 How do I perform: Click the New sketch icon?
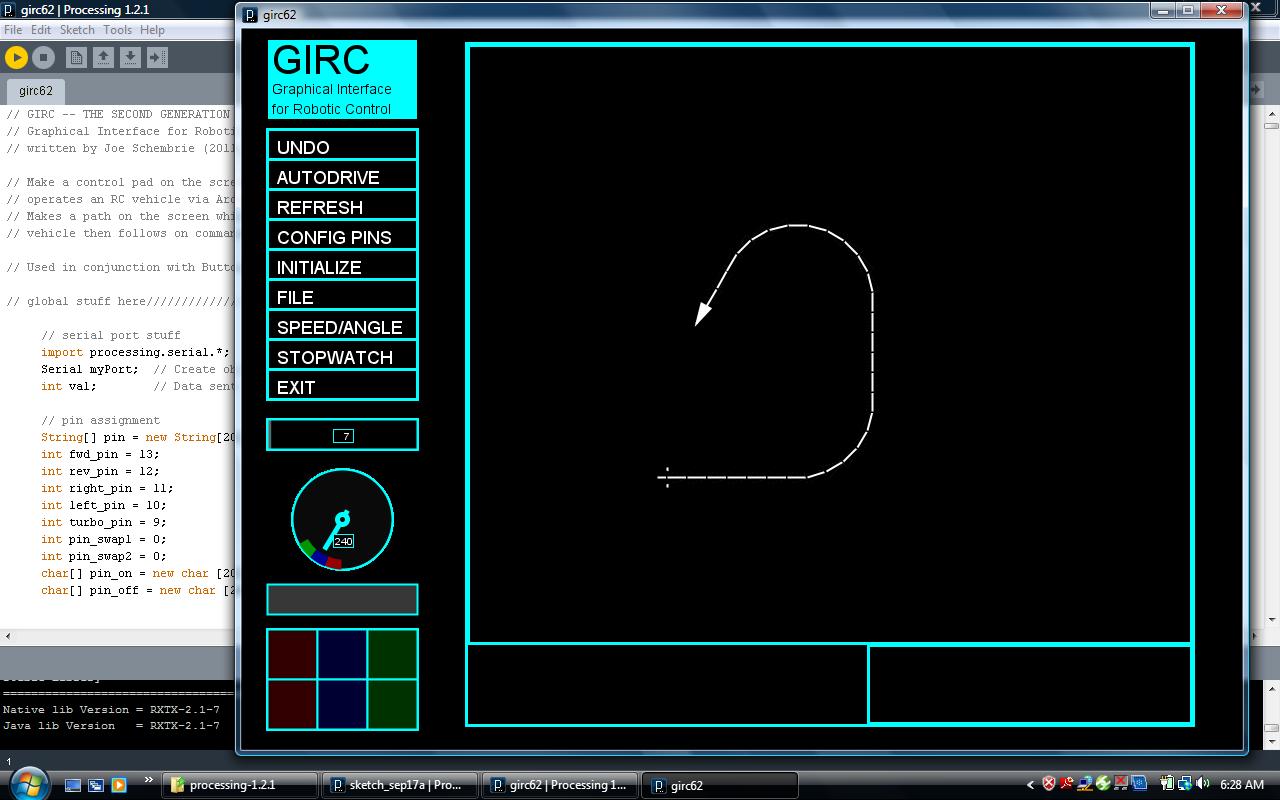(x=76, y=58)
